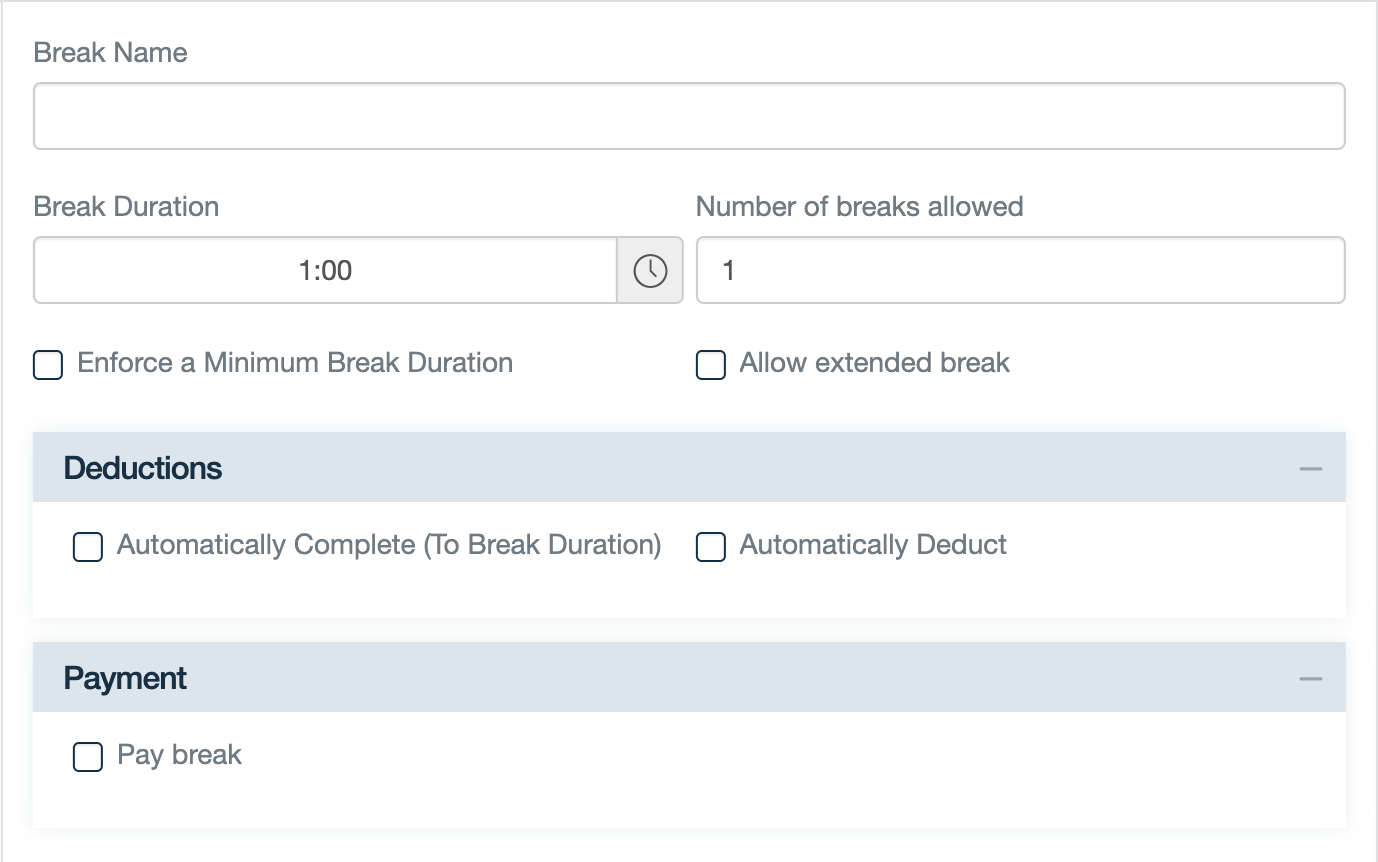Click the Deductions section header title

(x=143, y=468)
